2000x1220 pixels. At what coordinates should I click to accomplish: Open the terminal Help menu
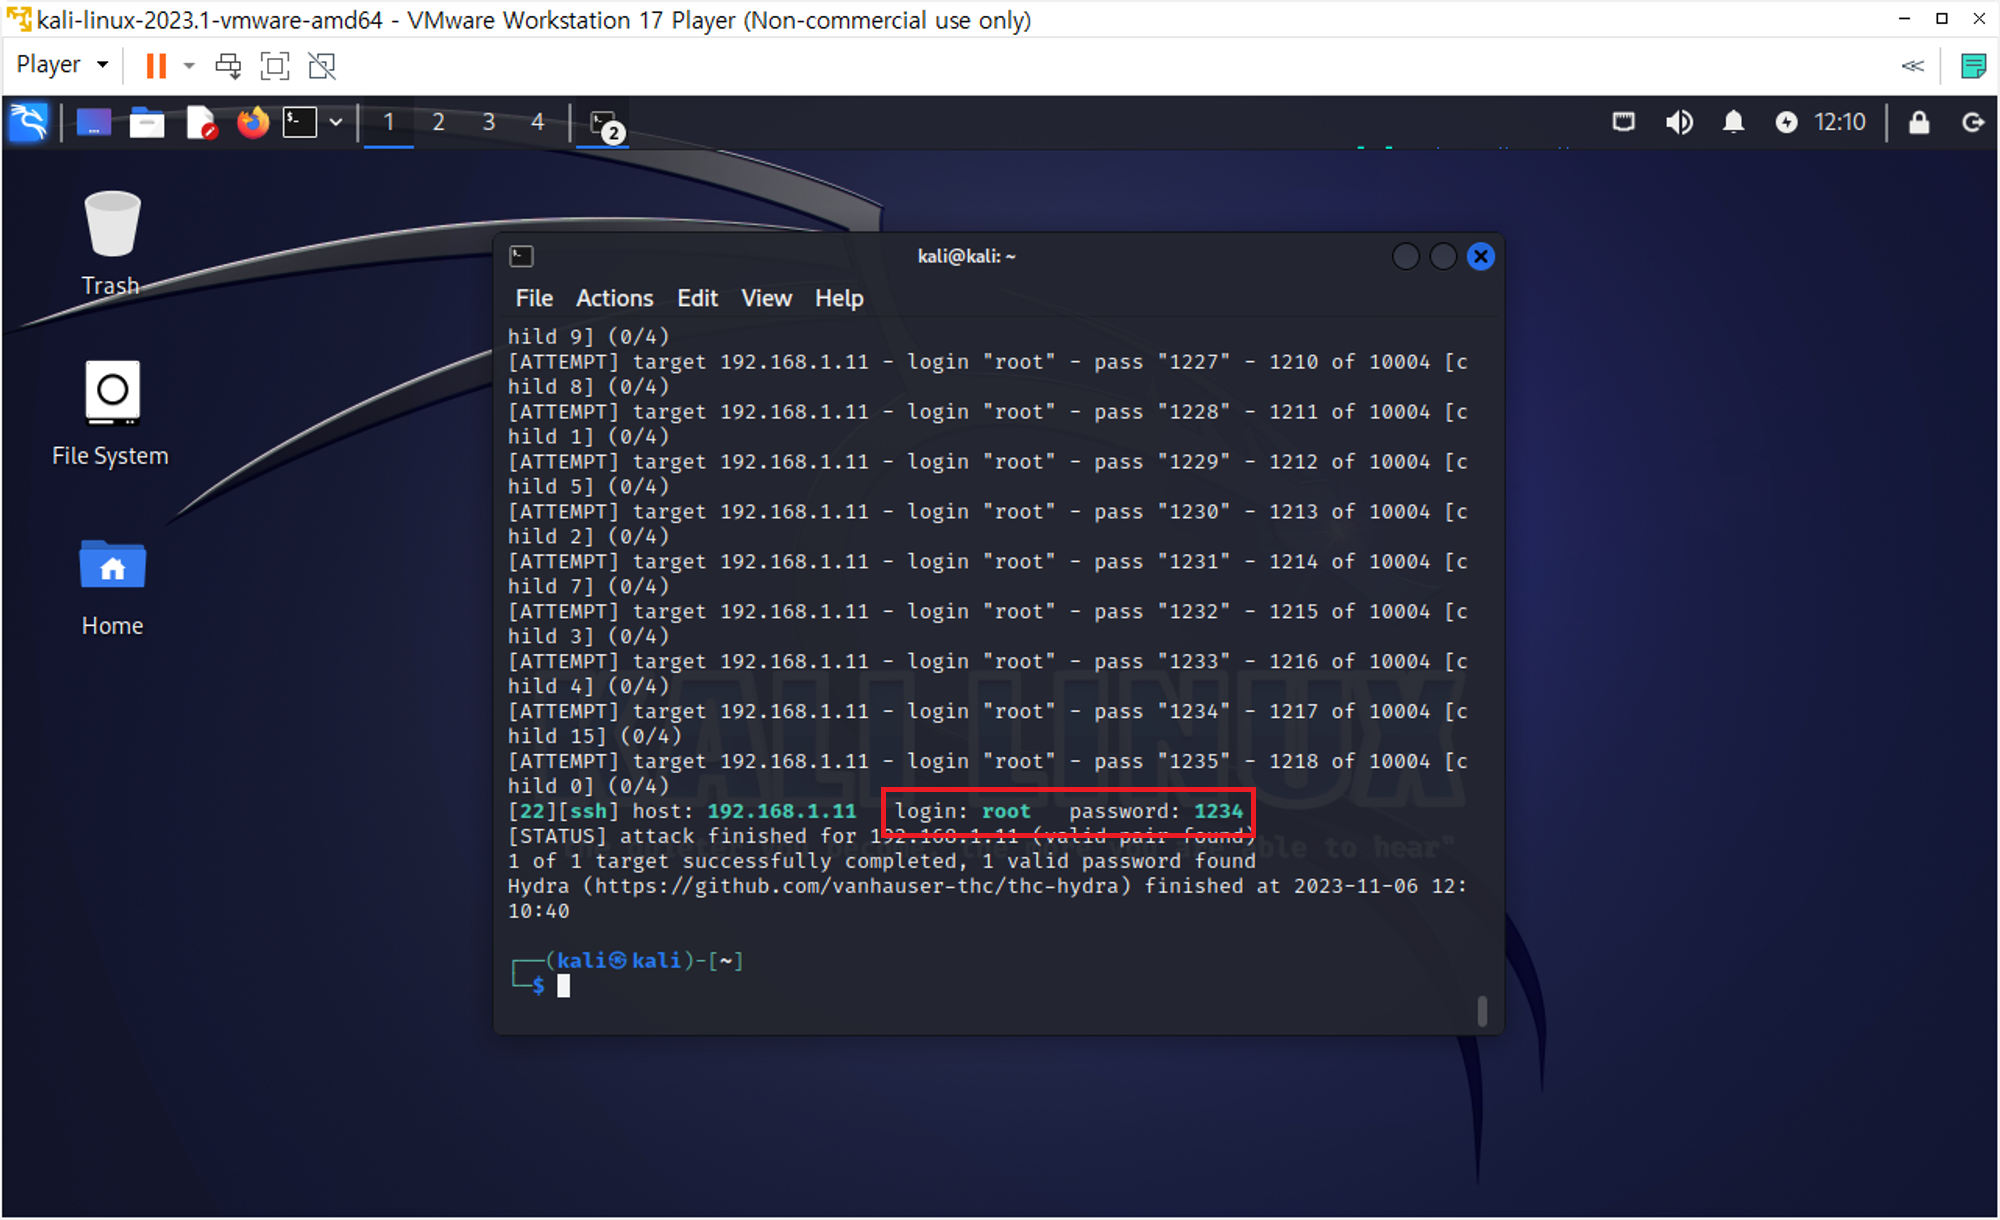click(839, 298)
